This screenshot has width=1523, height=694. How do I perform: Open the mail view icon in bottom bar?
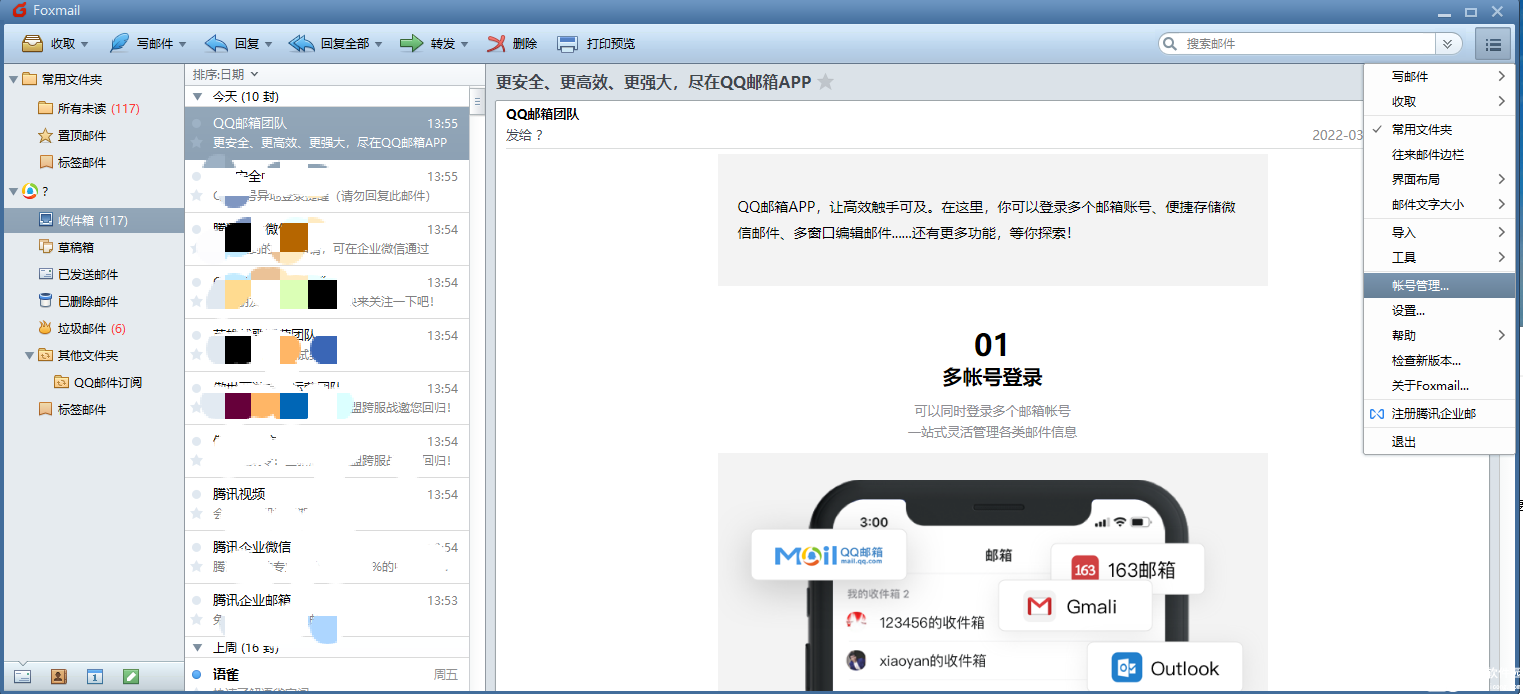(x=22, y=677)
